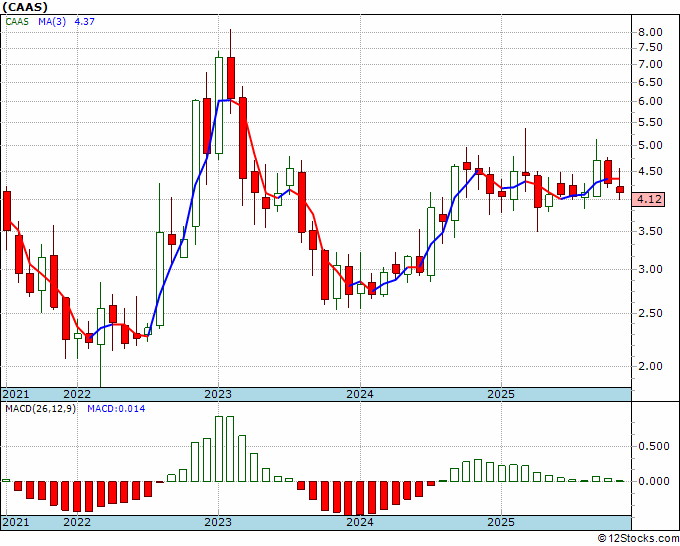
Task: Click the 5.50 price axis label
Action: (x=650, y=122)
